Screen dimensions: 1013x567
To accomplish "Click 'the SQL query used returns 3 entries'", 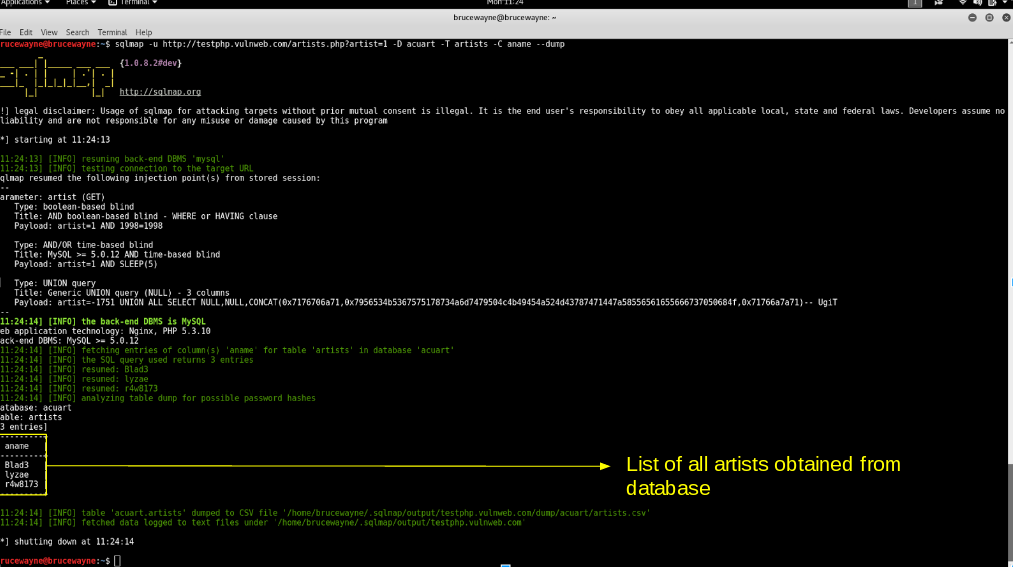I will pyautogui.click(x=127, y=360).
